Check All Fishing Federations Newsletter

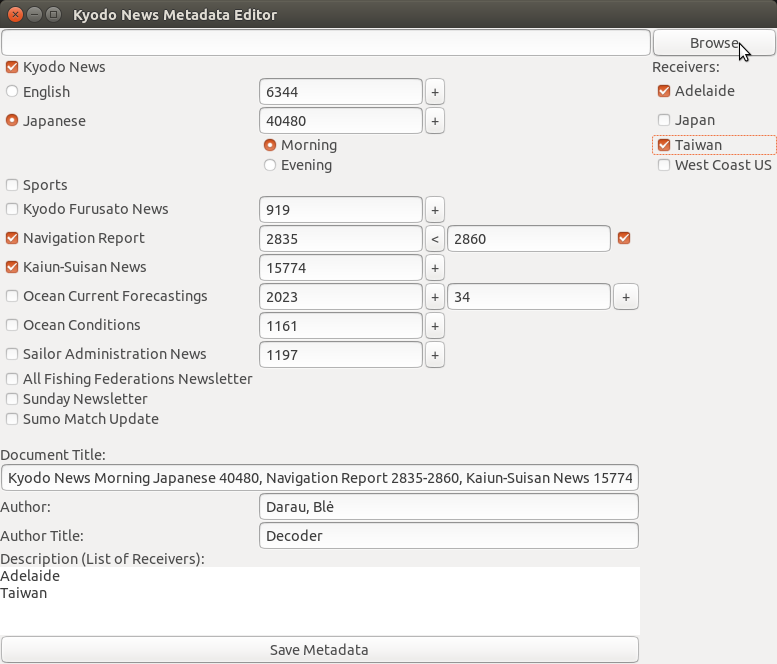point(12,379)
